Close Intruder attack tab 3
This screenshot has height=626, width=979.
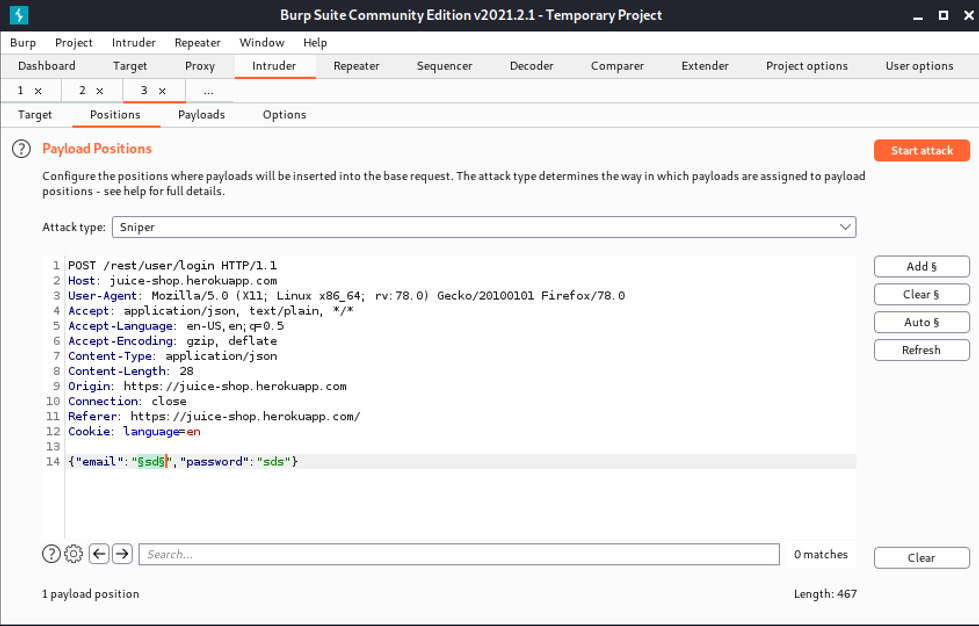point(162,91)
